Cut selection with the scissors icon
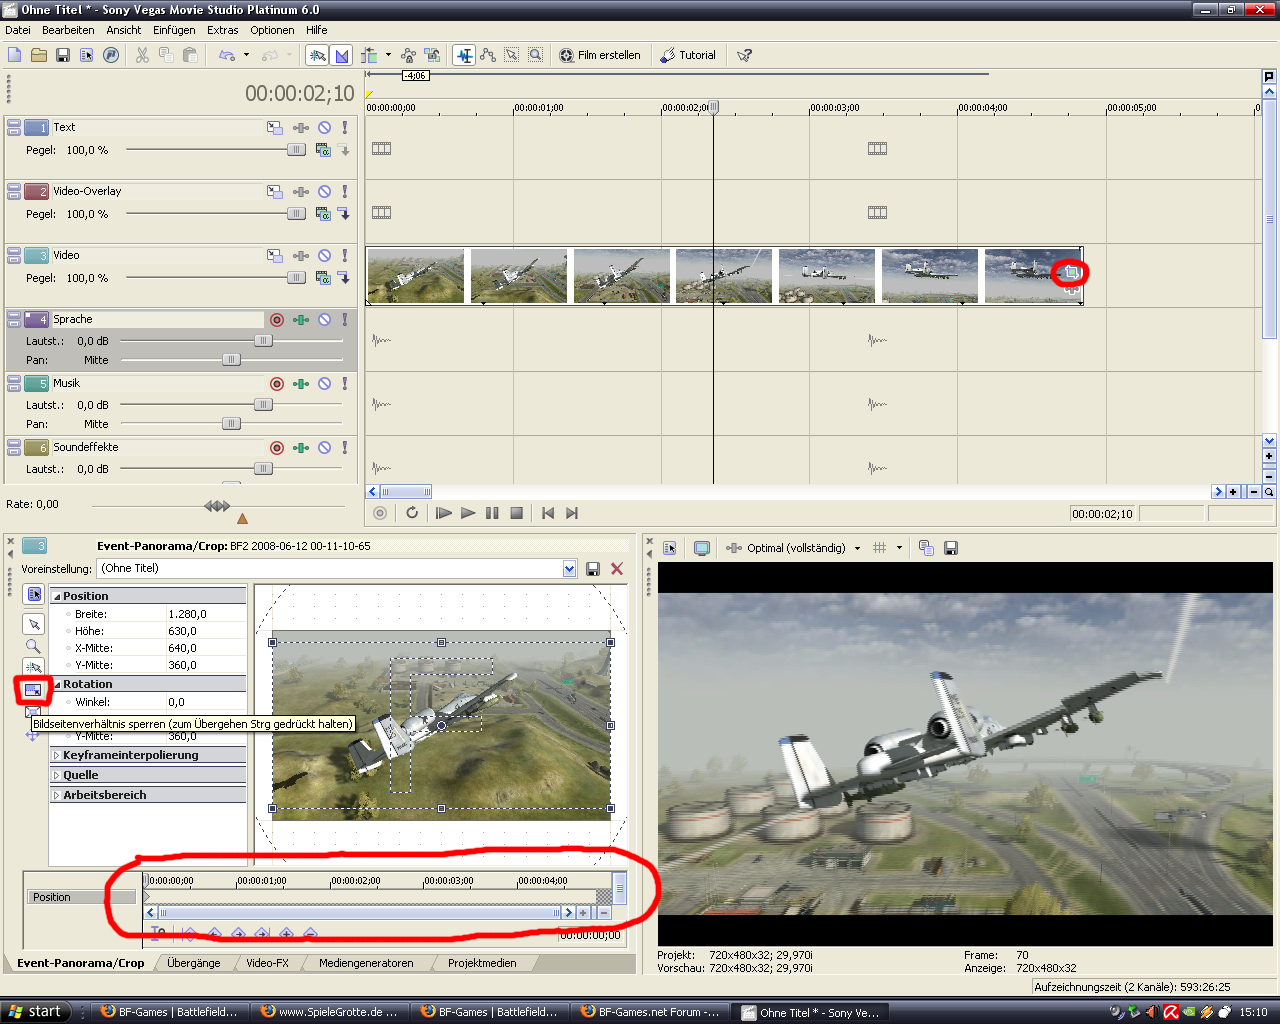Viewport: 1280px width, 1024px height. [142, 55]
